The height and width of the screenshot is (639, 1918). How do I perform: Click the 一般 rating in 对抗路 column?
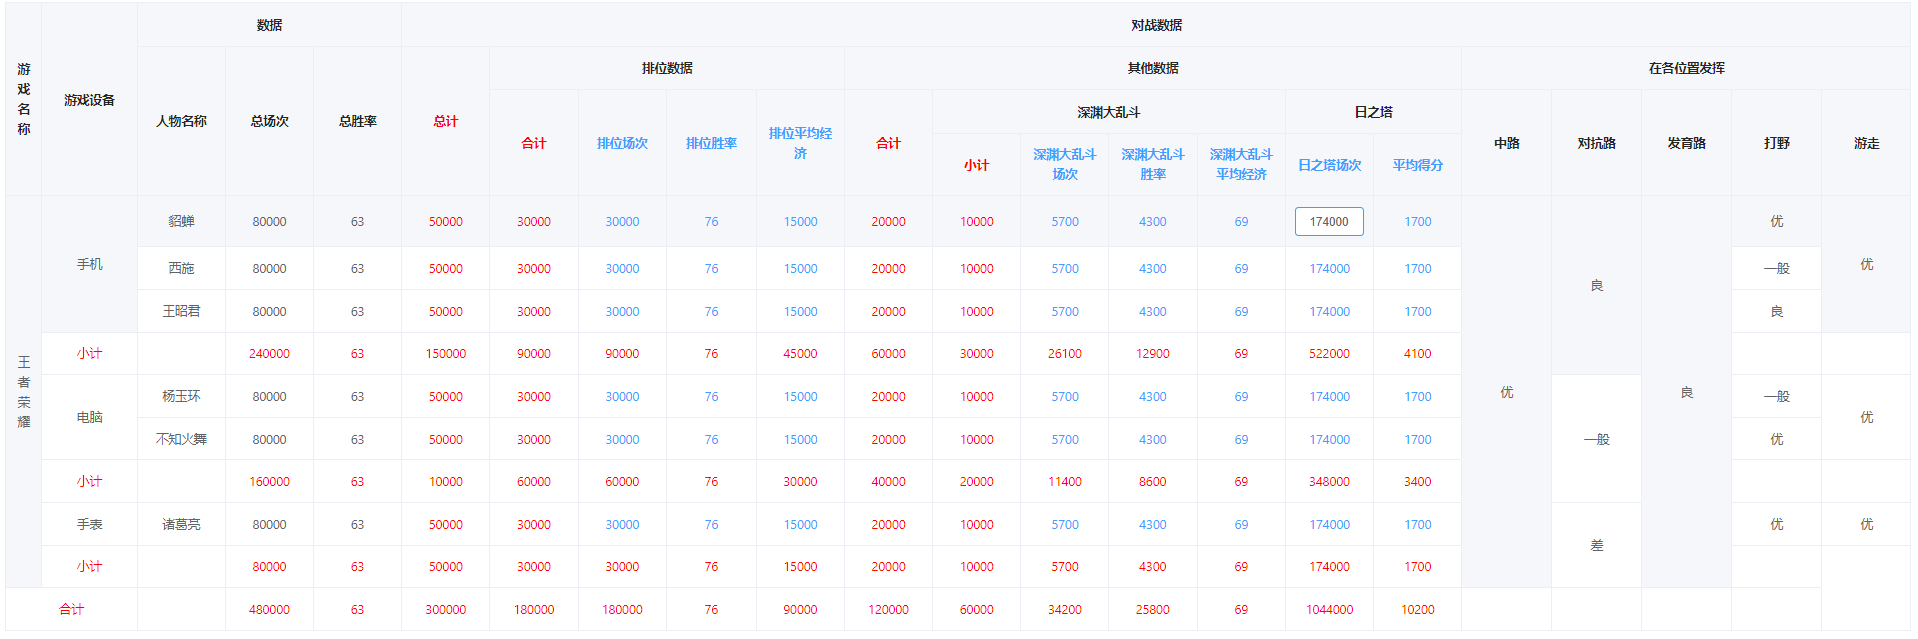coord(1596,439)
